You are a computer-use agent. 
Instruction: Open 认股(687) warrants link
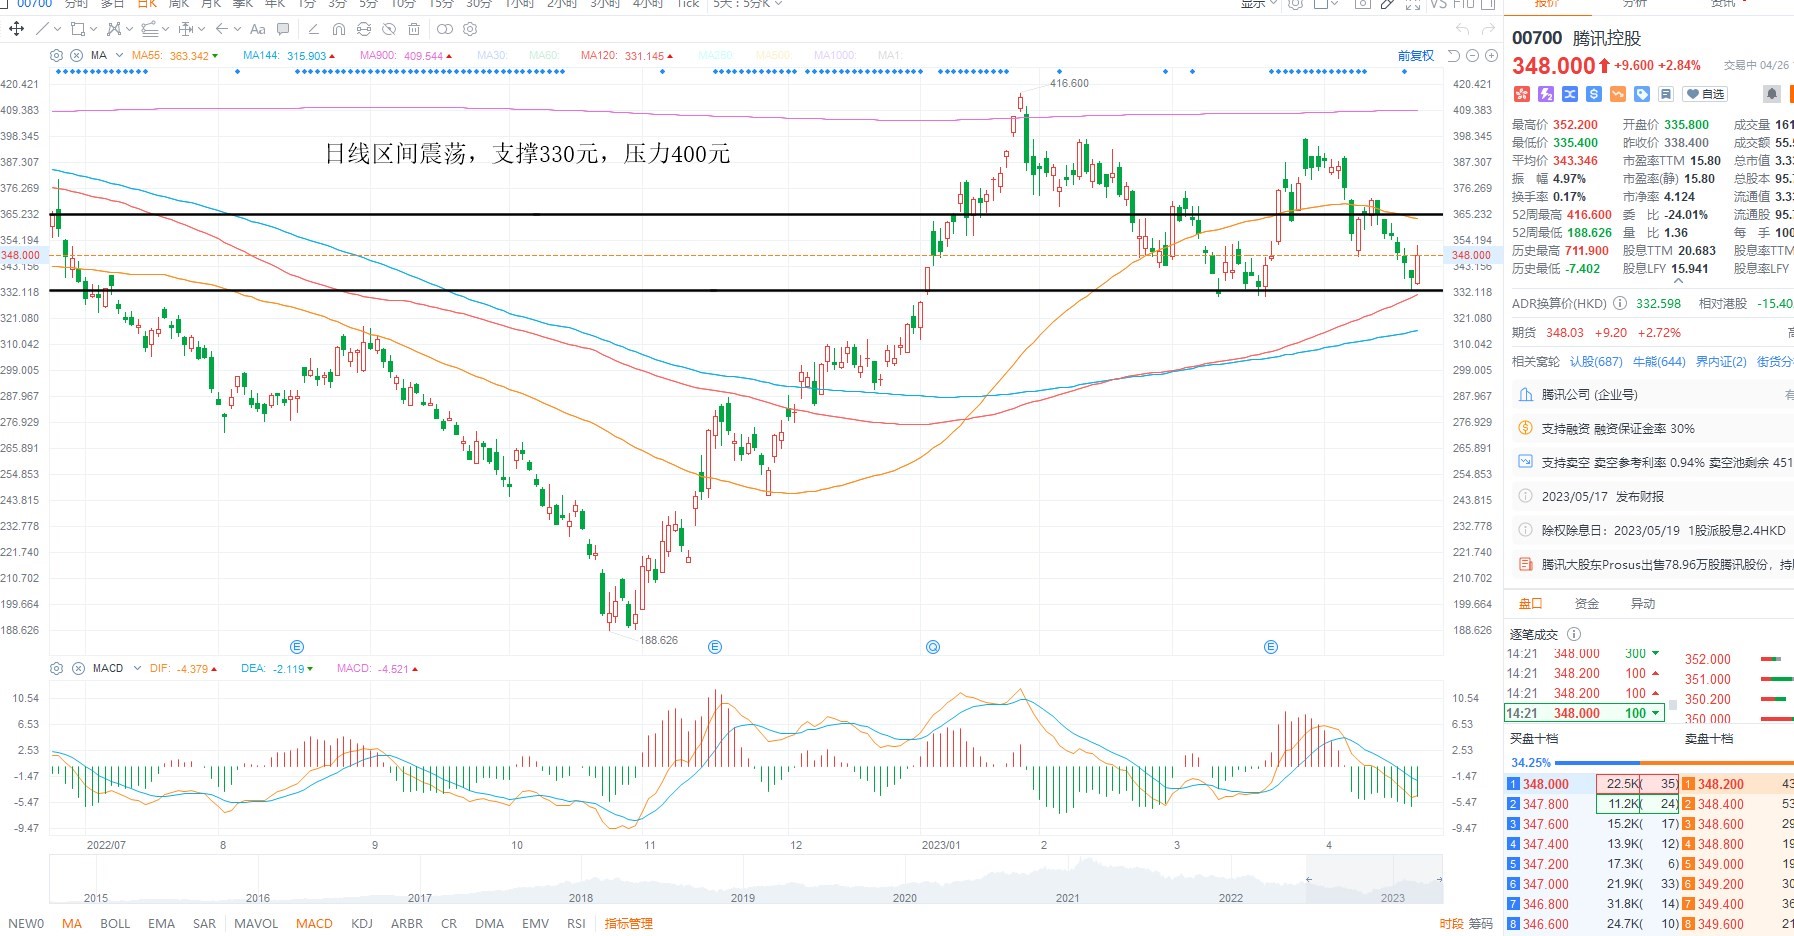pos(1596,362)
